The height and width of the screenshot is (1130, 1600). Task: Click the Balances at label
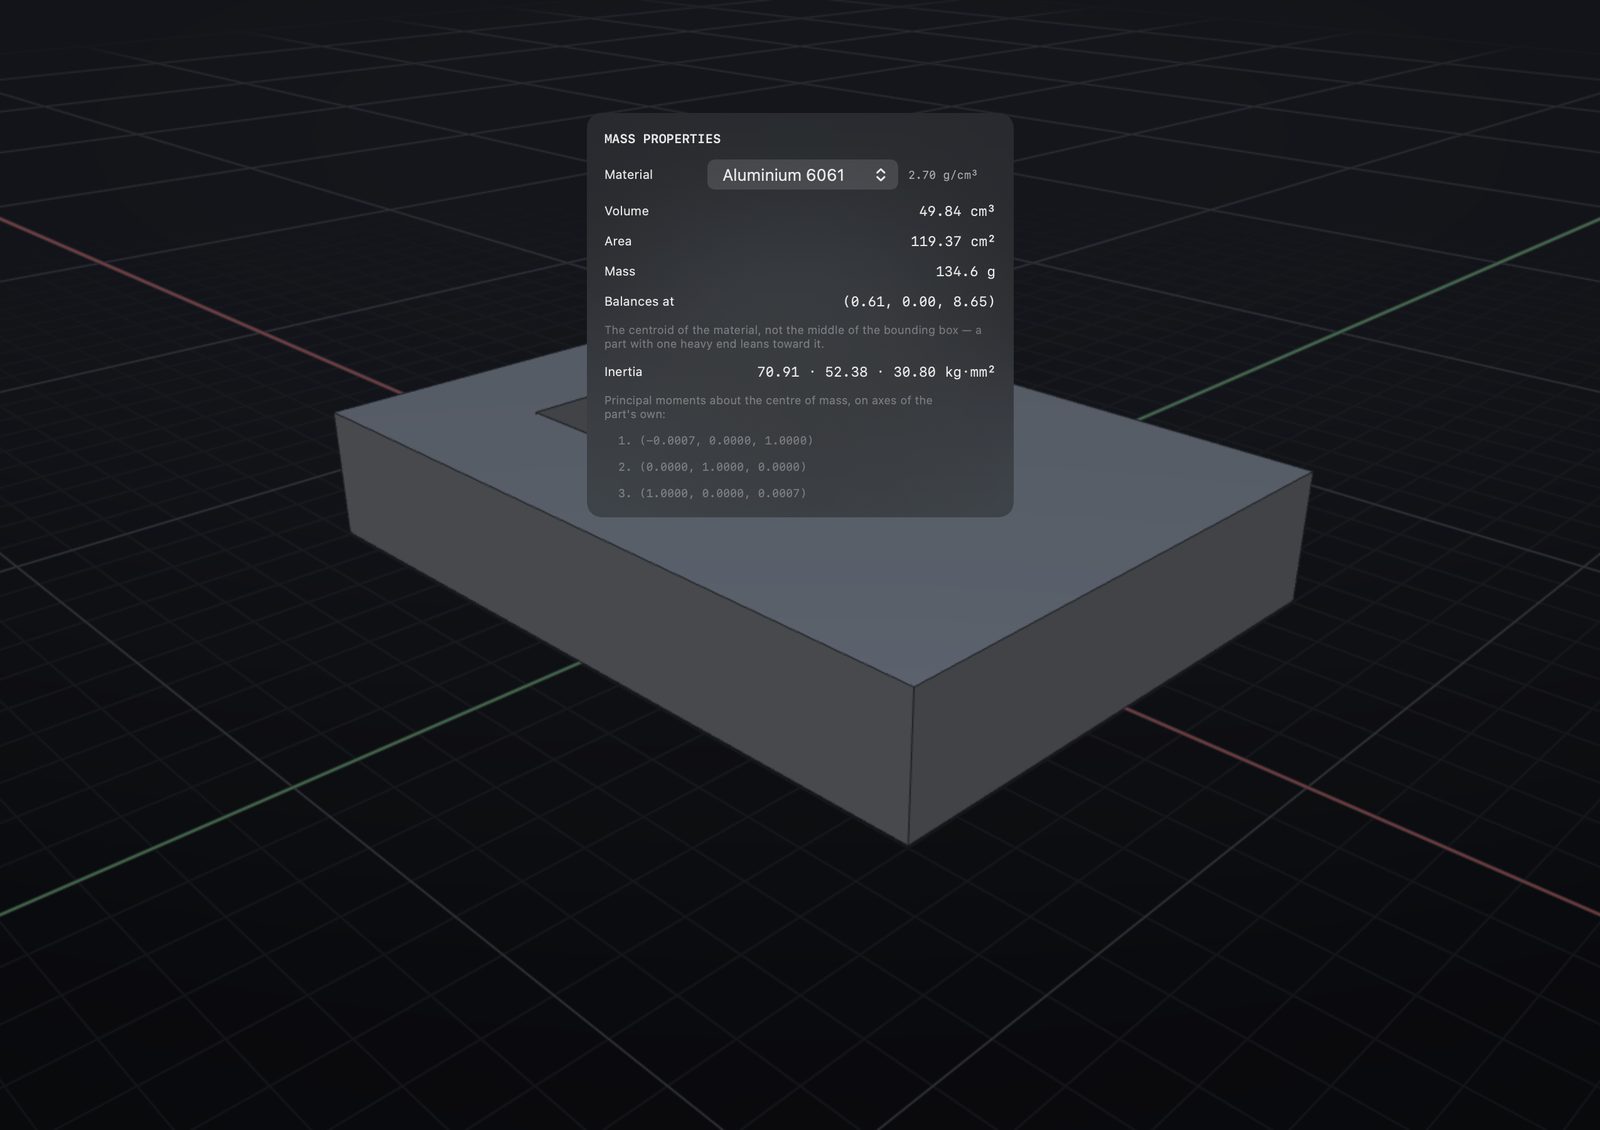pyautogui.click(x=639, y=301)
